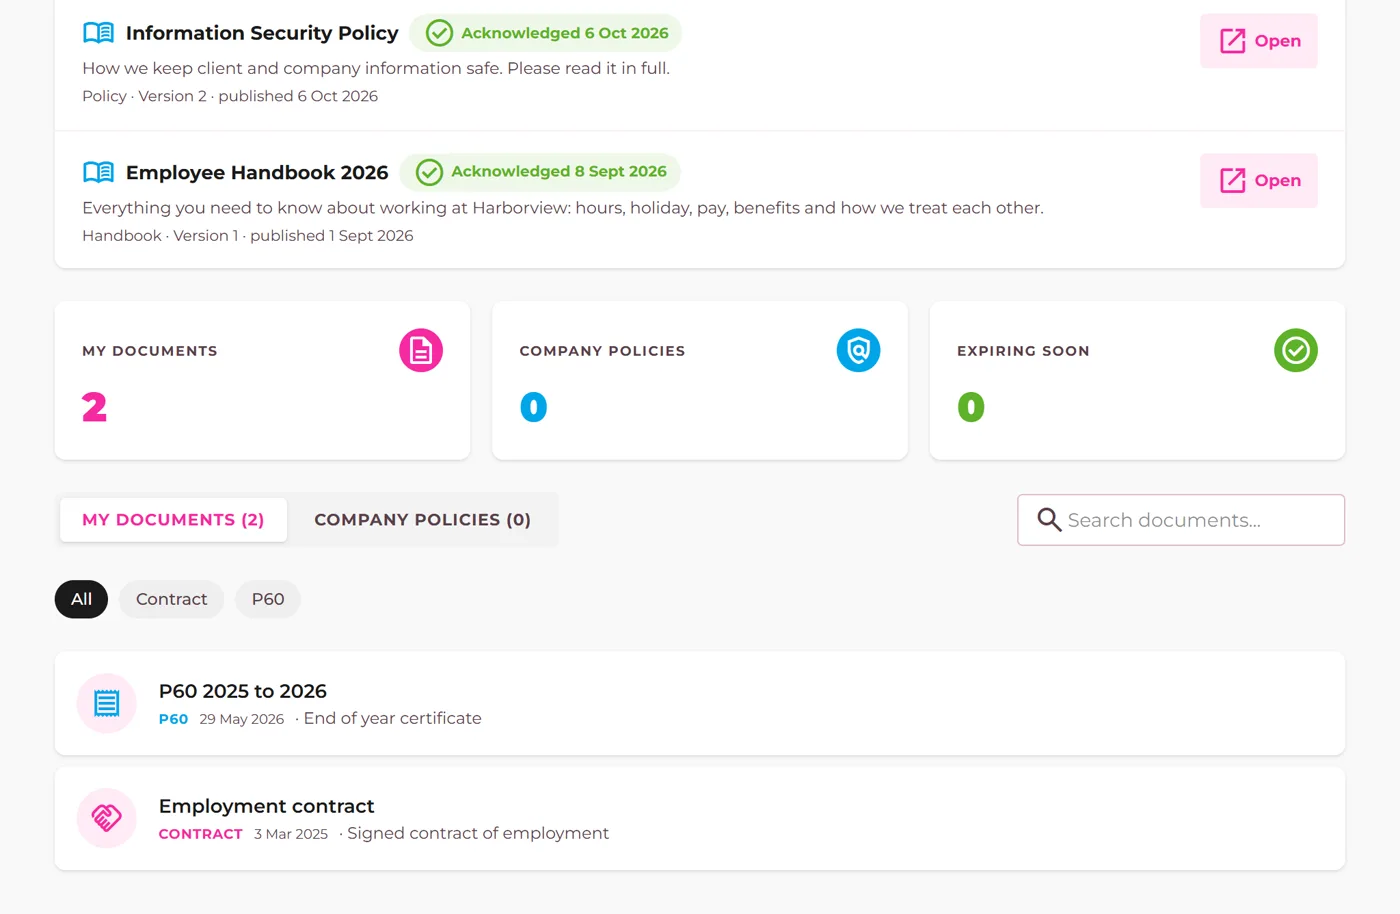Click the My Documents count of 2

click(94, 407)
